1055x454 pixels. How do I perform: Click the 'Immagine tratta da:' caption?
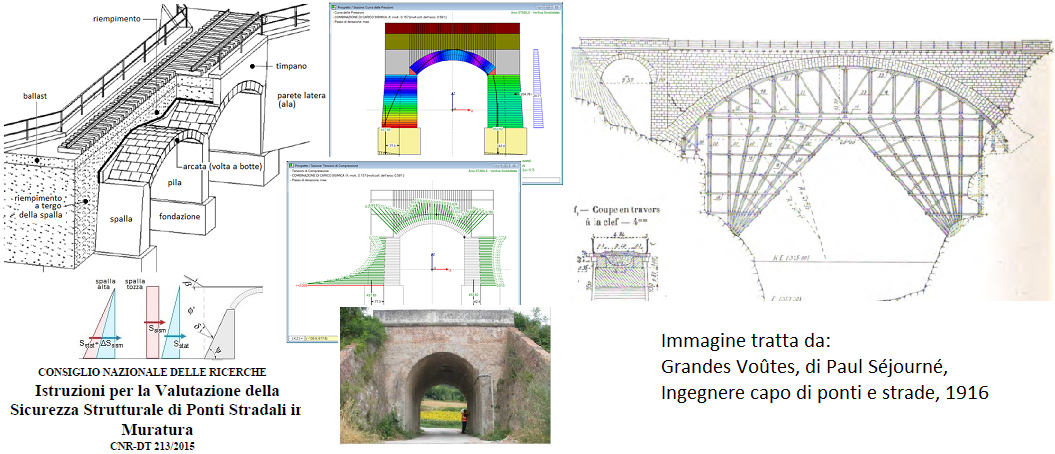pyautogui.click(x=744, y=341)
